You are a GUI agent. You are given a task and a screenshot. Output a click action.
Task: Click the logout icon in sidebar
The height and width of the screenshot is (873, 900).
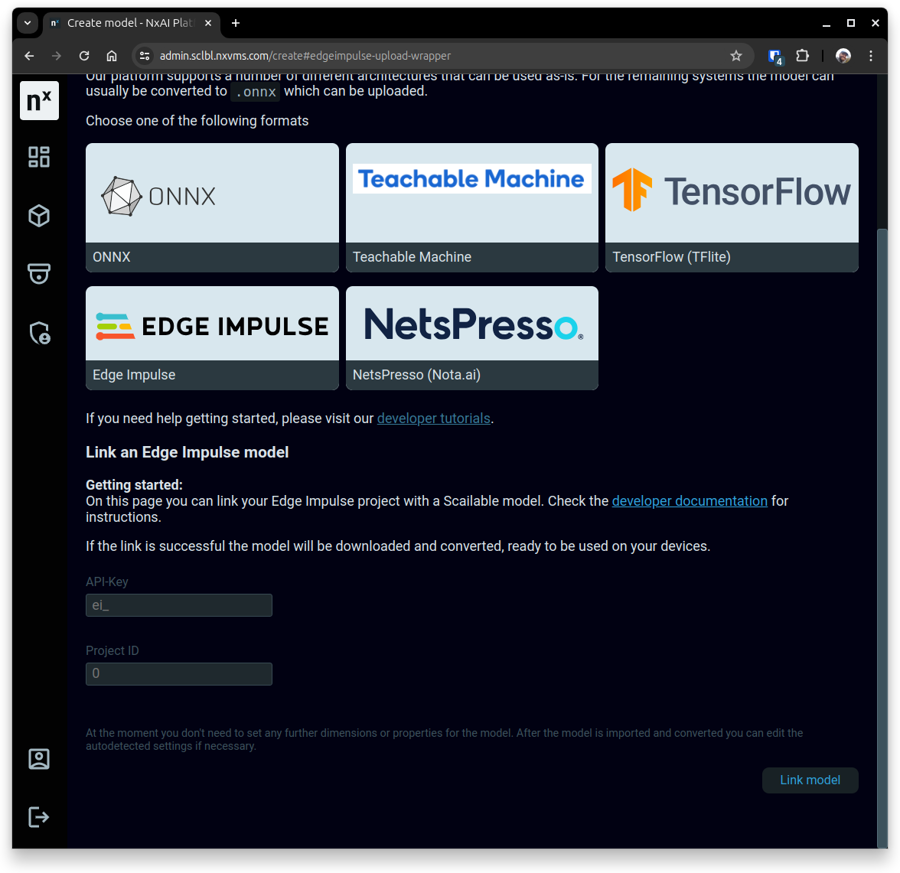[x=39, y=817]
